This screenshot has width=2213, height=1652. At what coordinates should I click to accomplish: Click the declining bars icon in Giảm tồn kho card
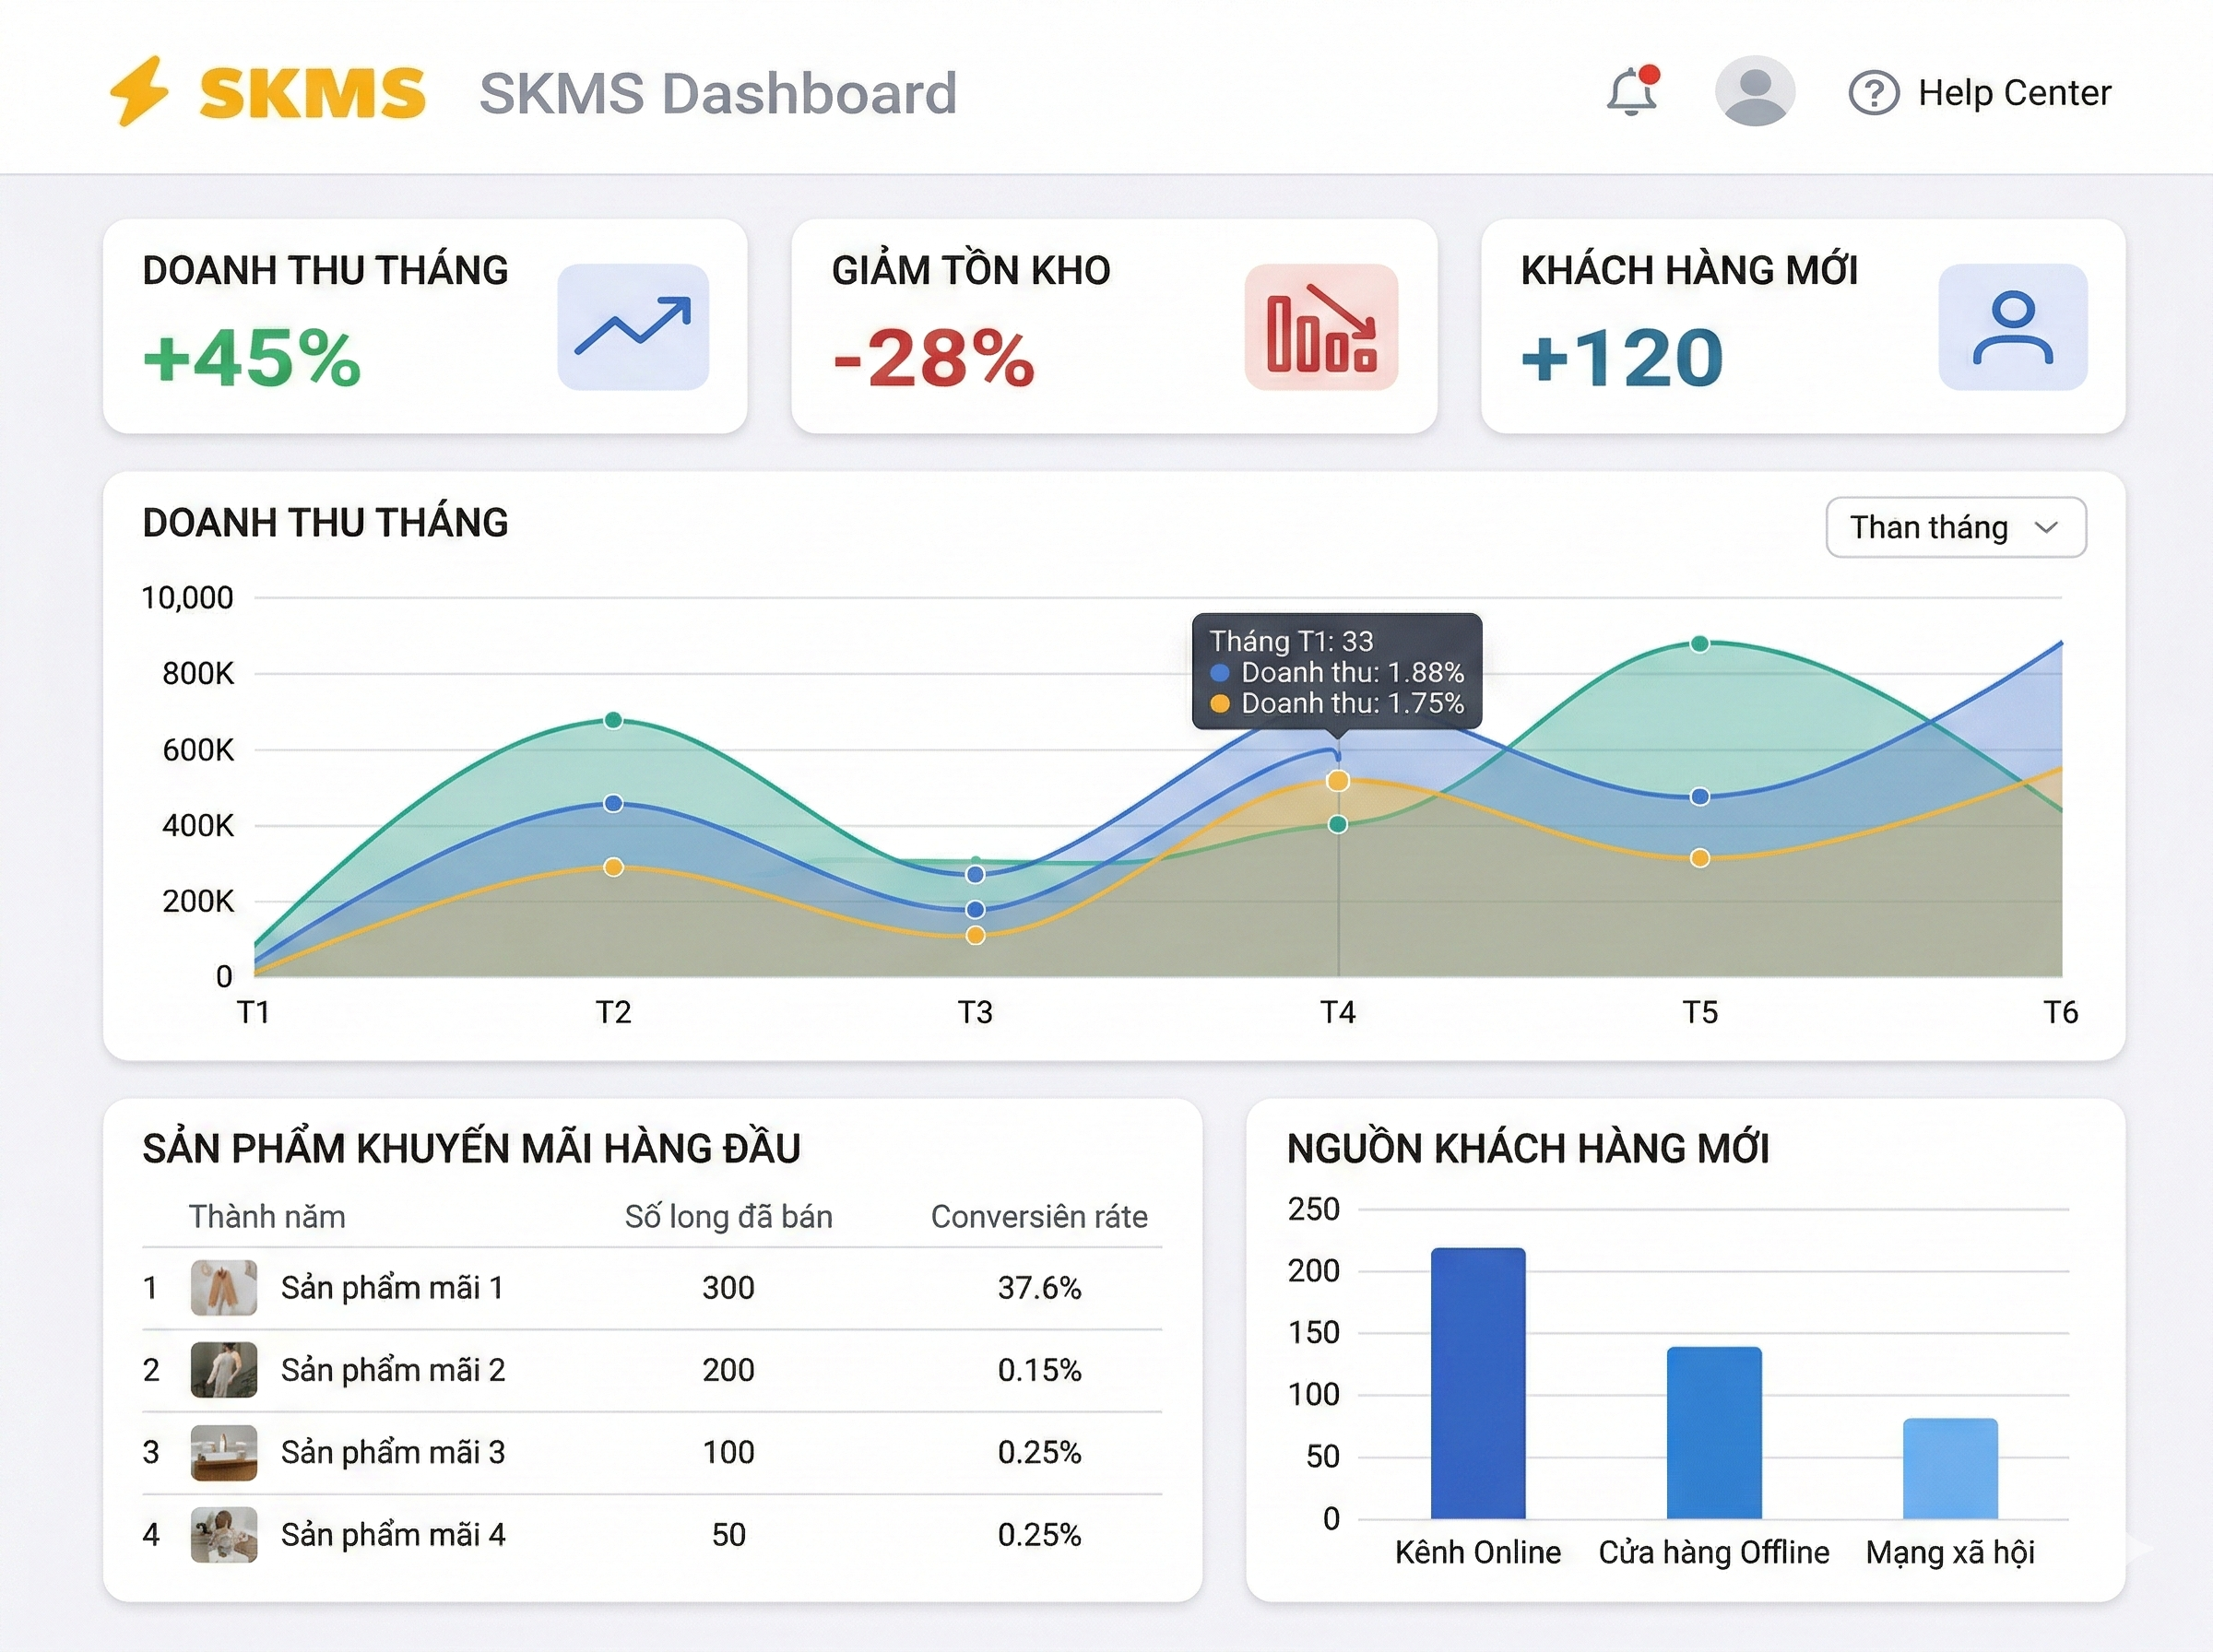[x=1321, y=327]
